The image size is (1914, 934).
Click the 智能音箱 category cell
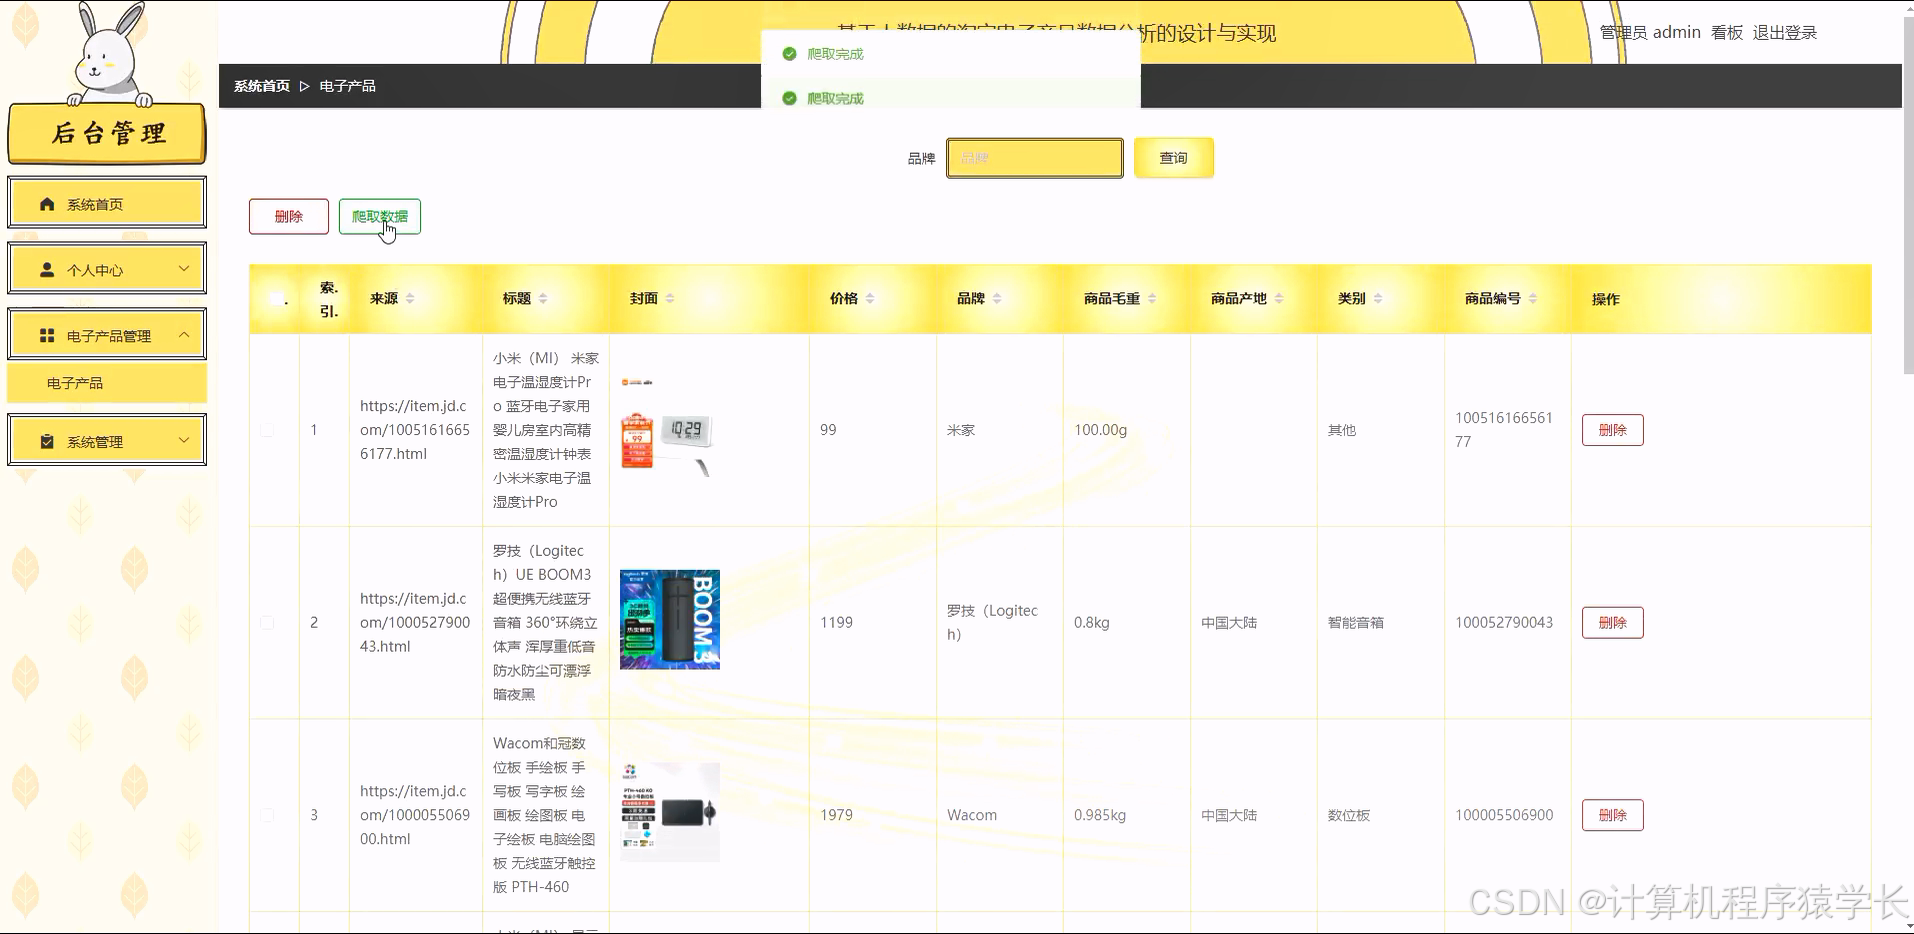(x=1356, y=622)
